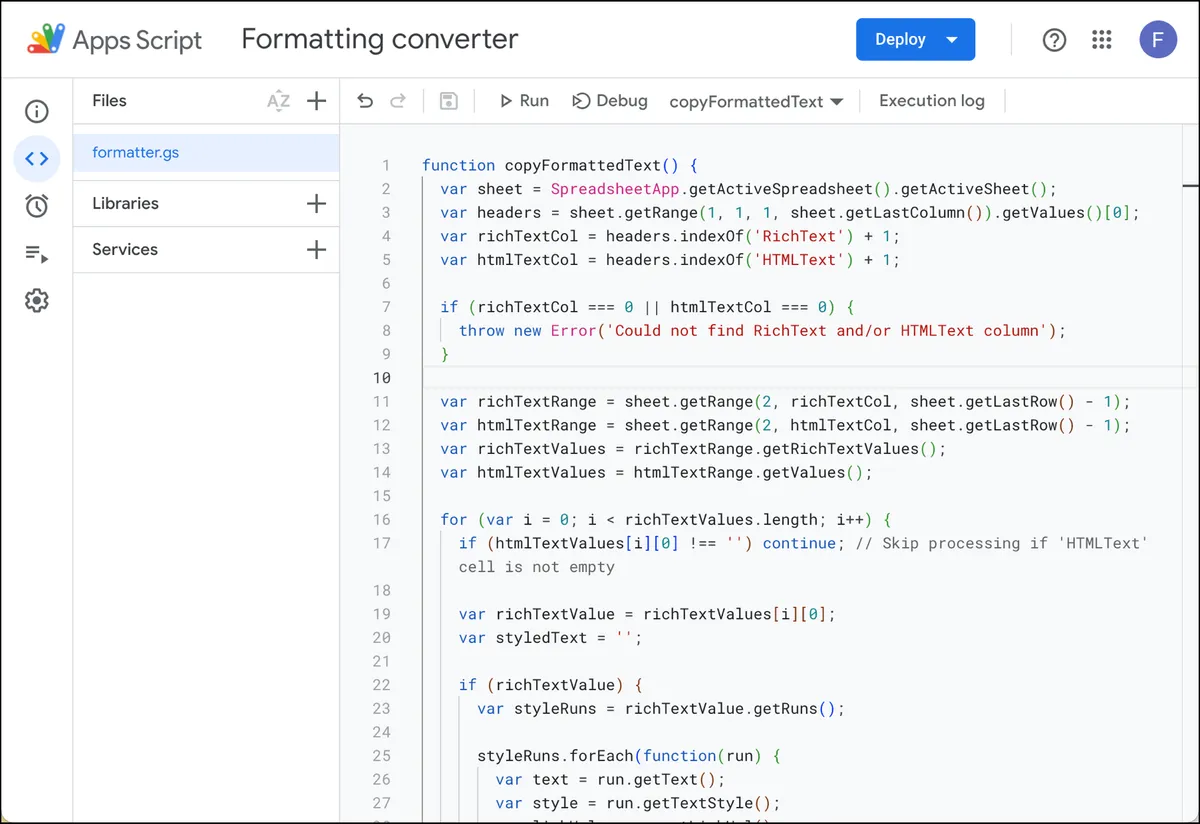This screenshot has height=824, width=1200.
Task: Open Project Settings gear icon
Action: tap(37, 300)
